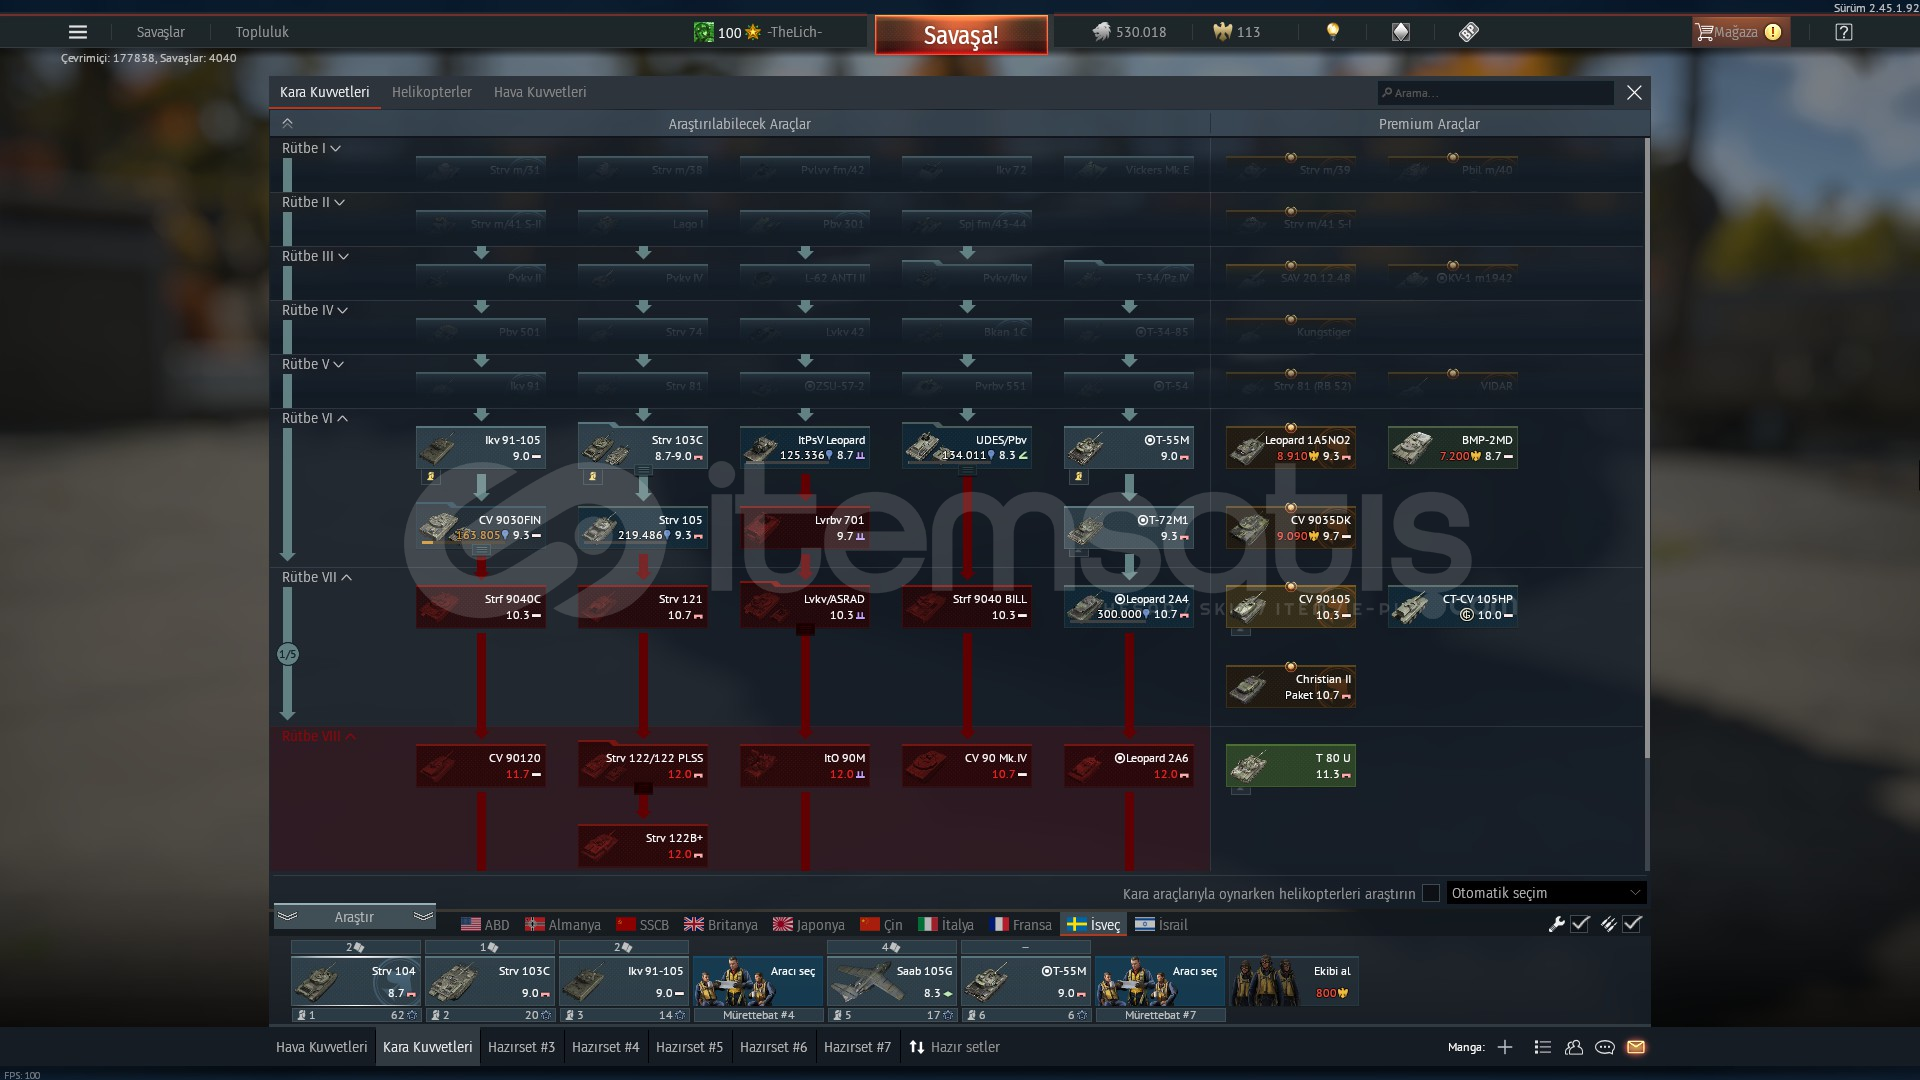
Task: Open Hazırset #3 preset tab
Action: pyautogui.click(x=521, y=1047)
